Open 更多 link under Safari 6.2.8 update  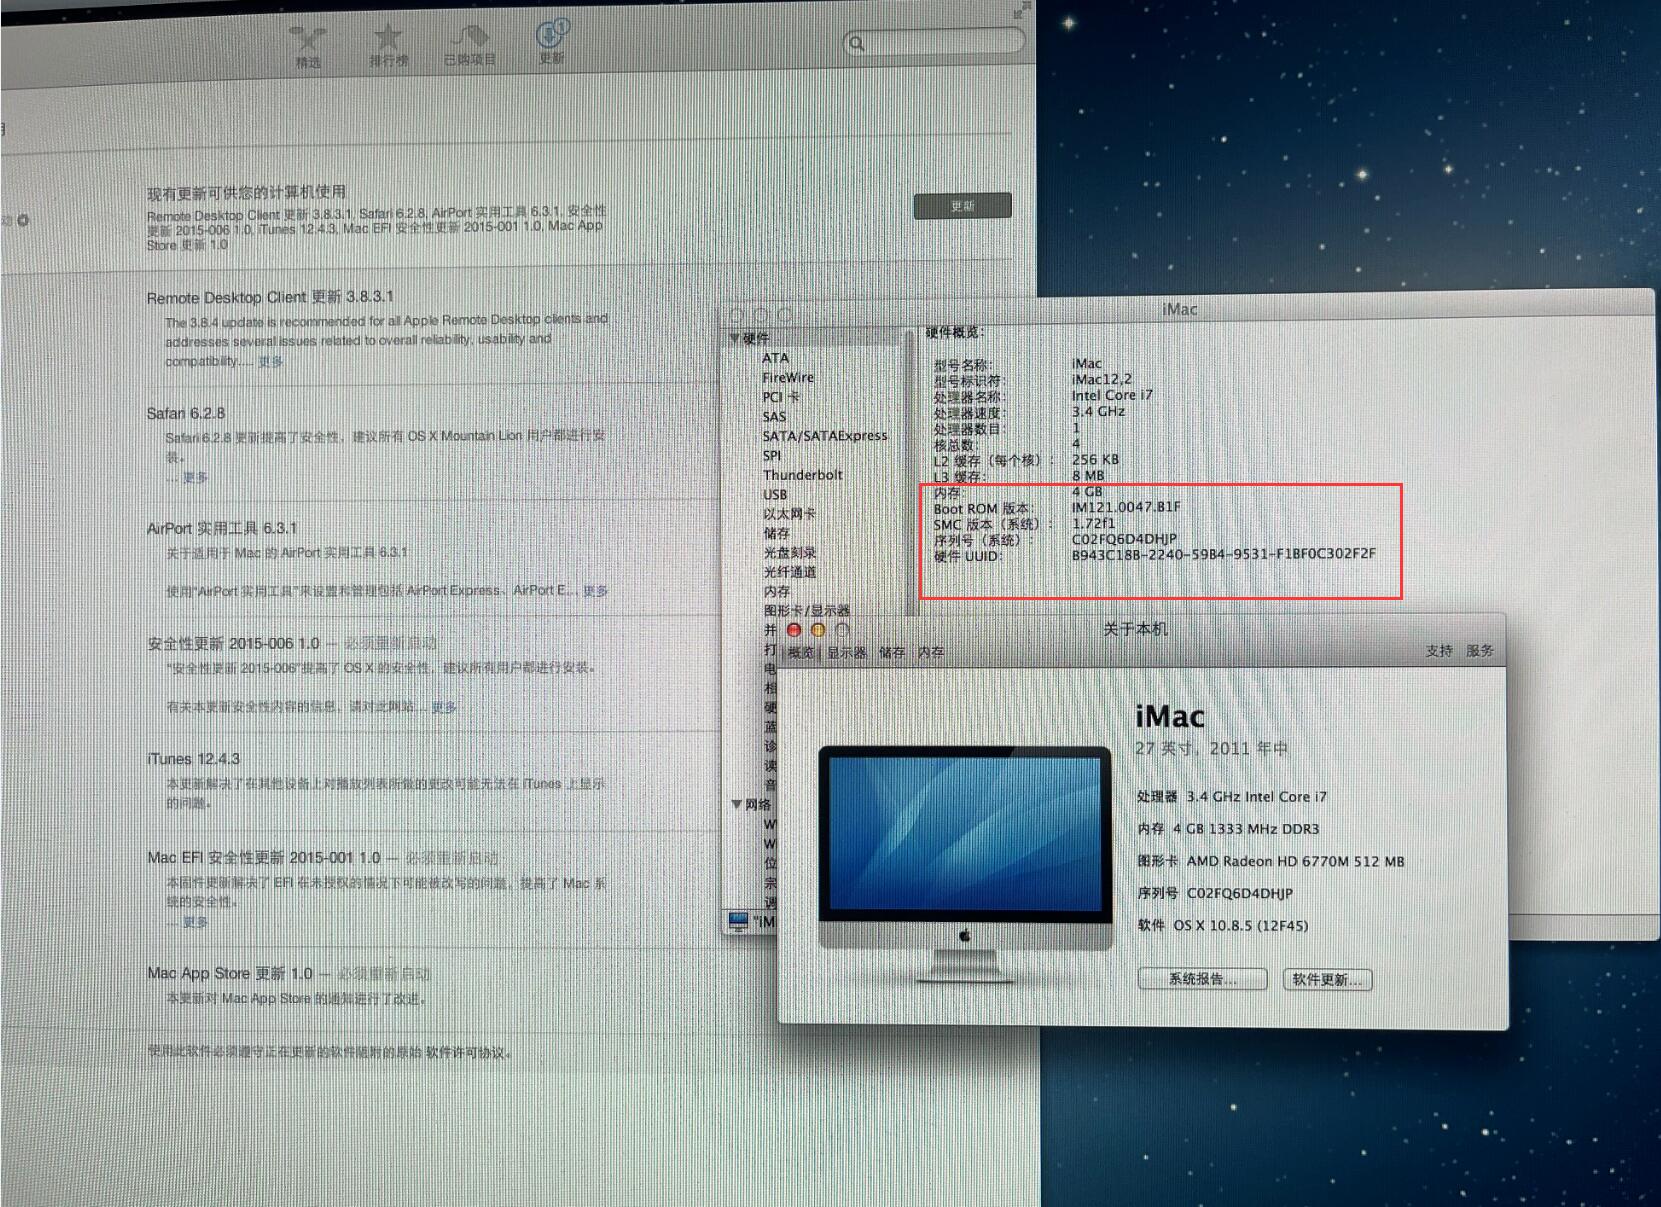pyautogui.click(x=195, y=477)
